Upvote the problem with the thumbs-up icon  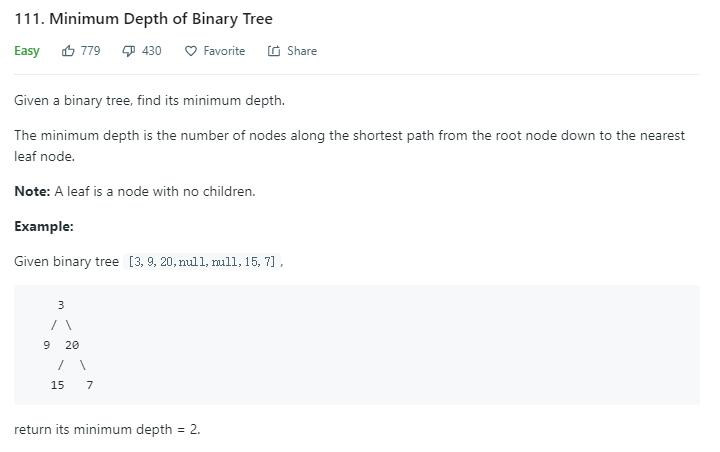pyautogui.click(x=68, y=51)
